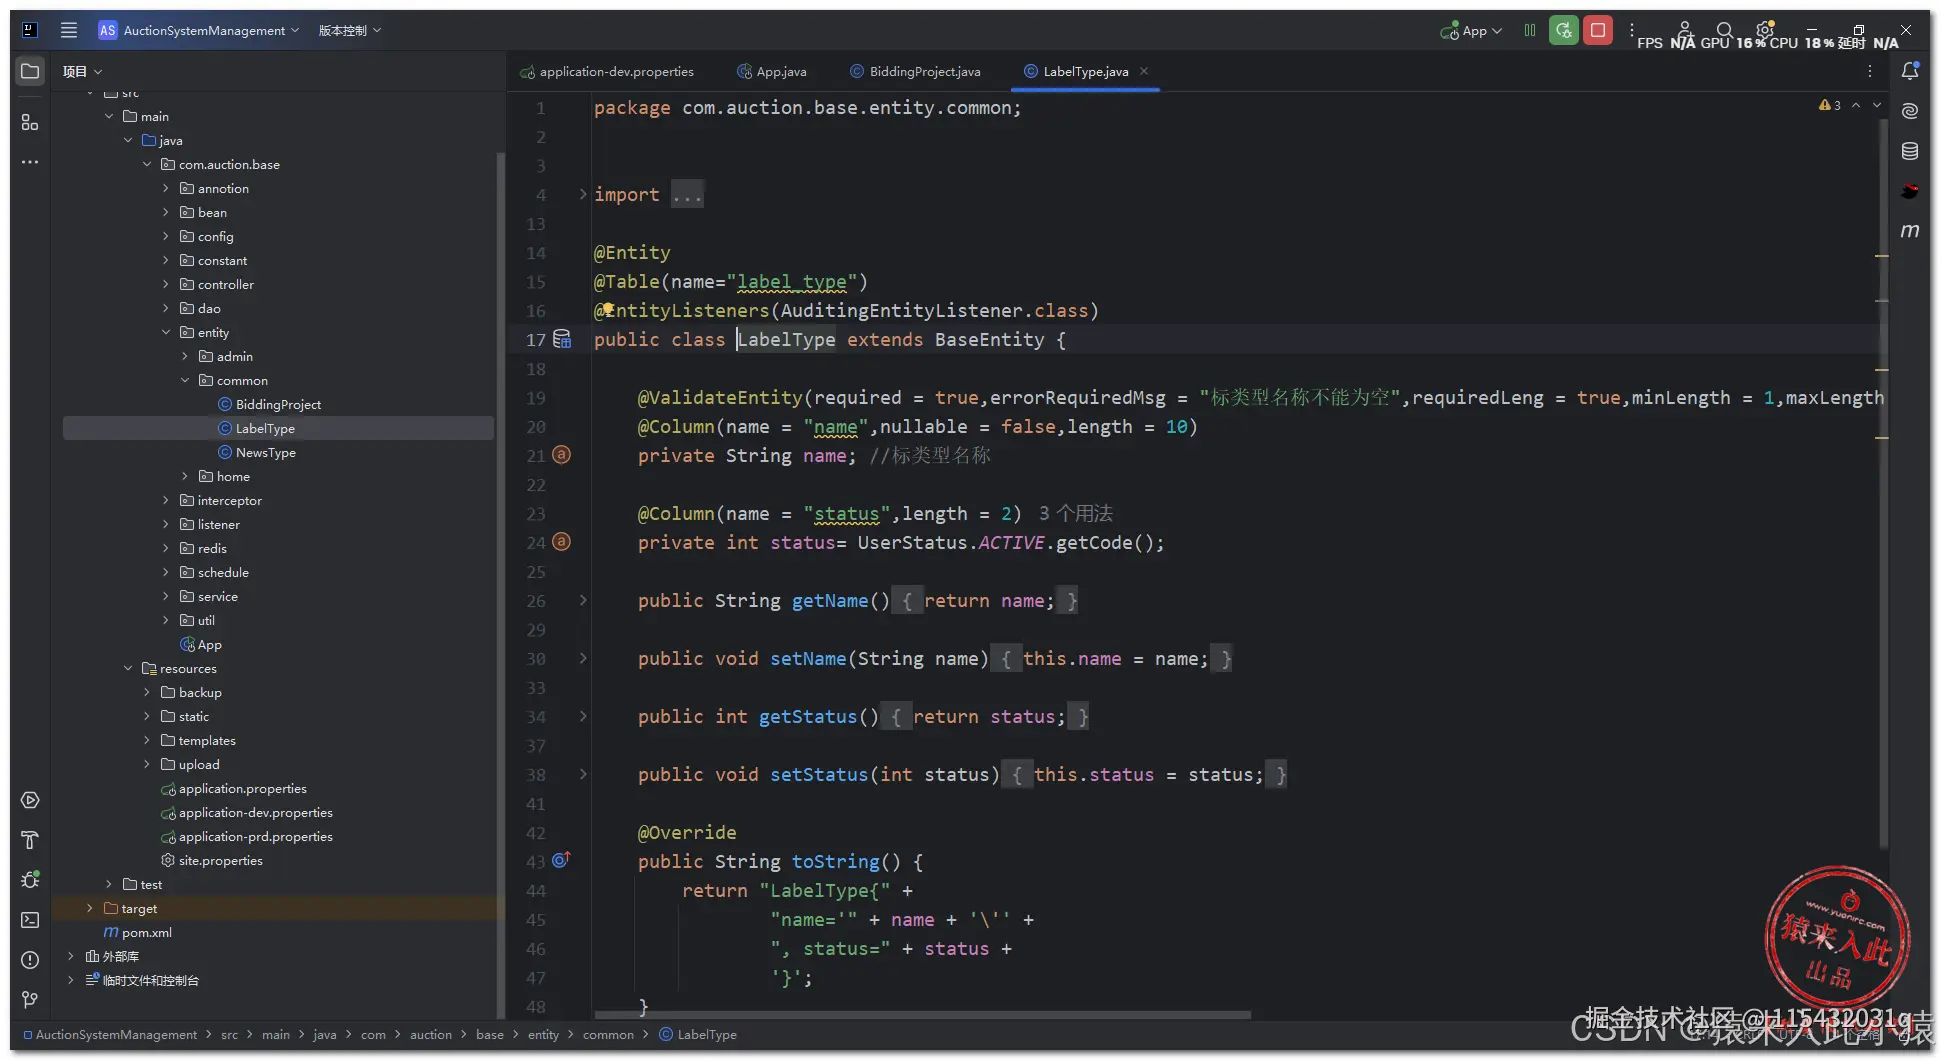Collapse the entity package node

point(166,332)
